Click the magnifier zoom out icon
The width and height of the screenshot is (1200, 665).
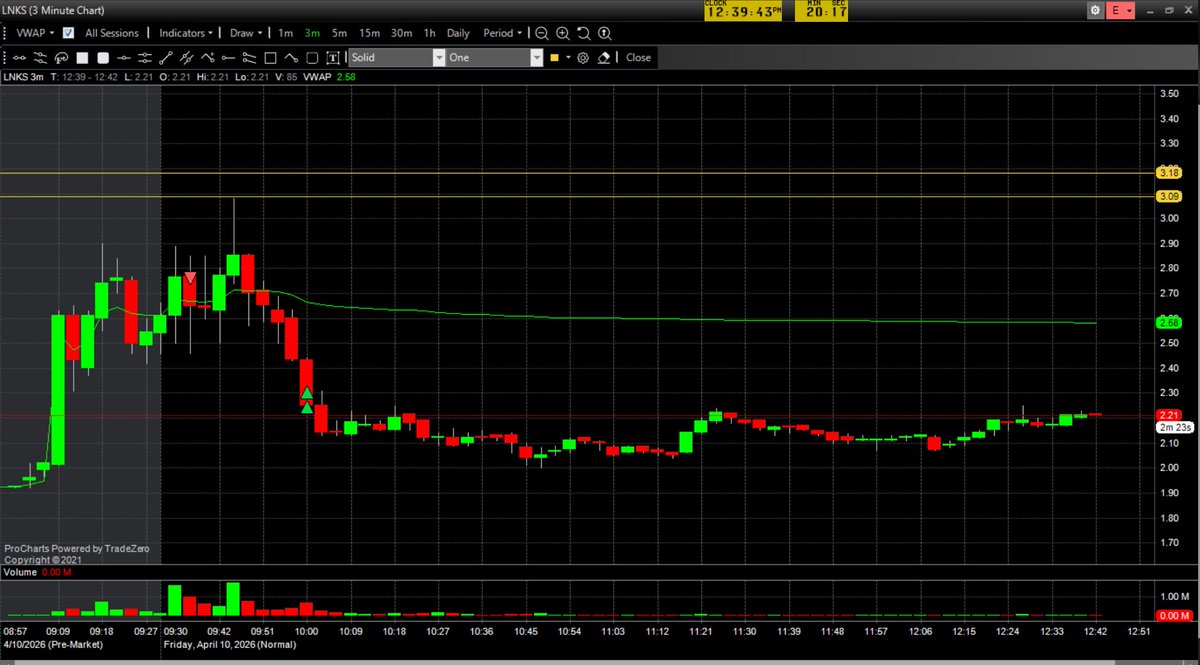(x=542, y=33)
